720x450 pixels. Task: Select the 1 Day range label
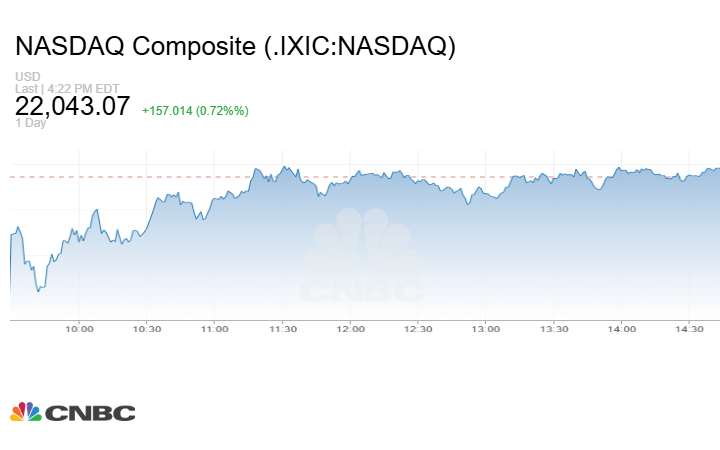(x=30, y=124)
